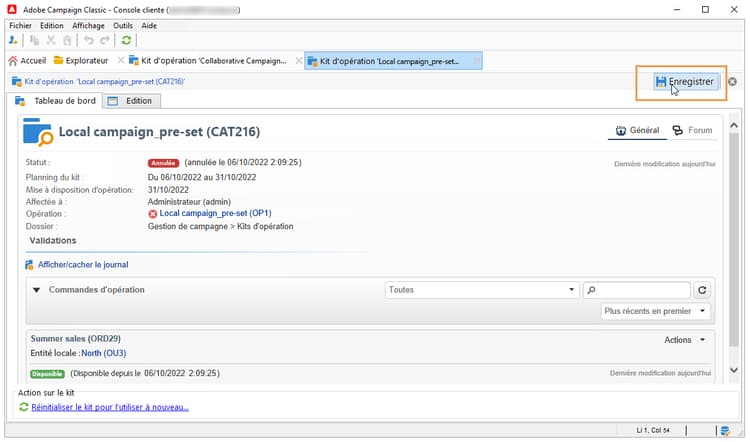Click the vertical scrollbar down arrow

(x=734, y=370)
